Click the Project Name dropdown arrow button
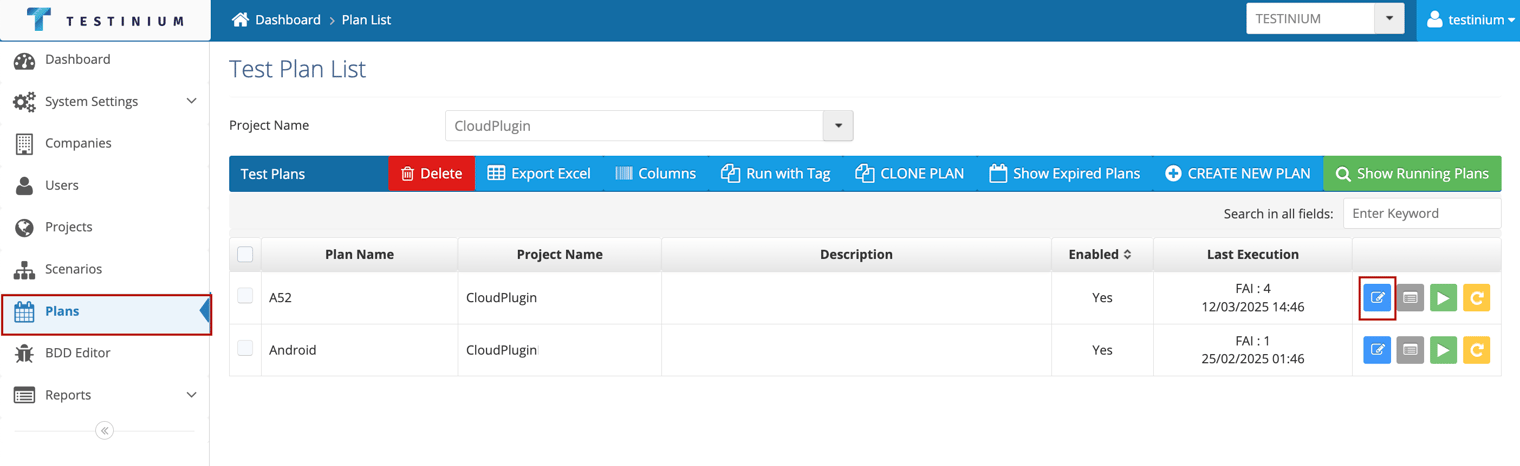The height and width of the screenshot is (466, 1520). 838,126
